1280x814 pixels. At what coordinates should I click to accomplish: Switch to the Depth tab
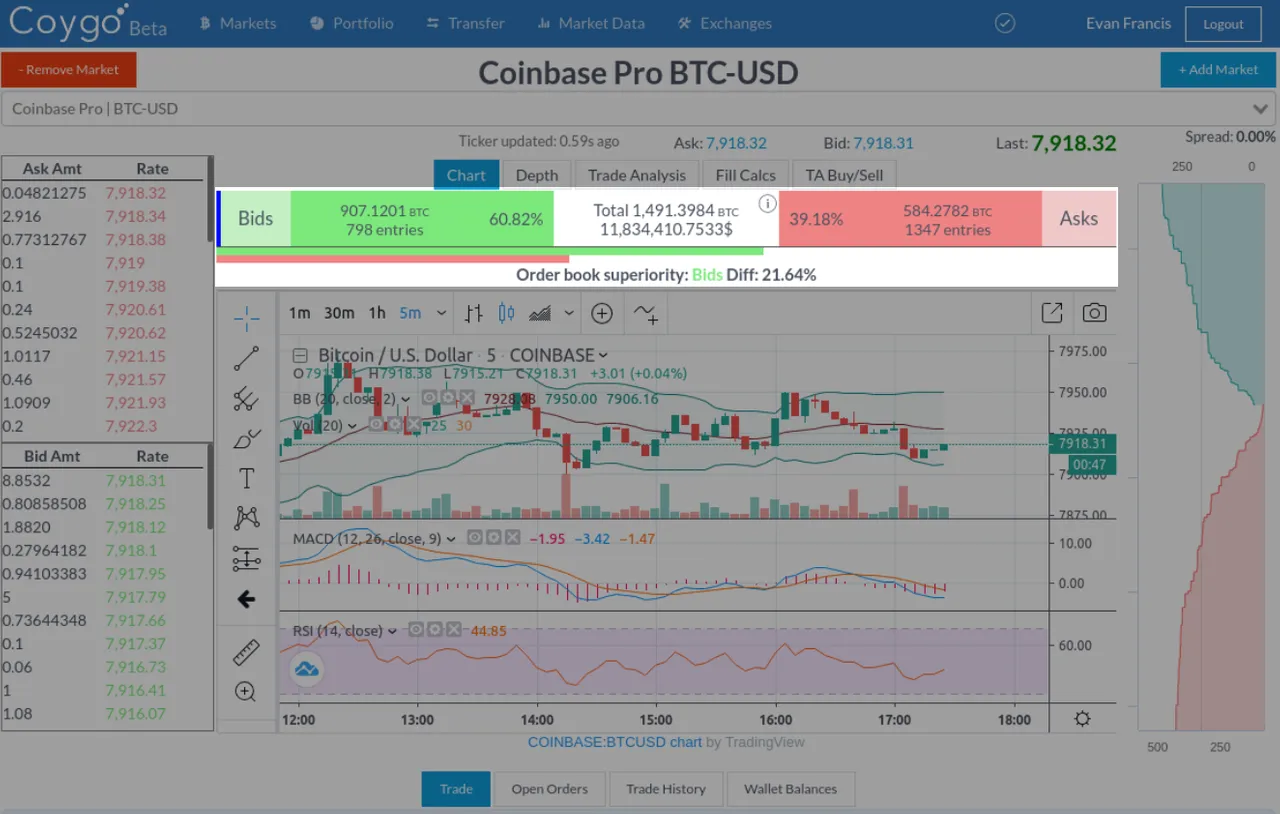[x=537, y=175]
